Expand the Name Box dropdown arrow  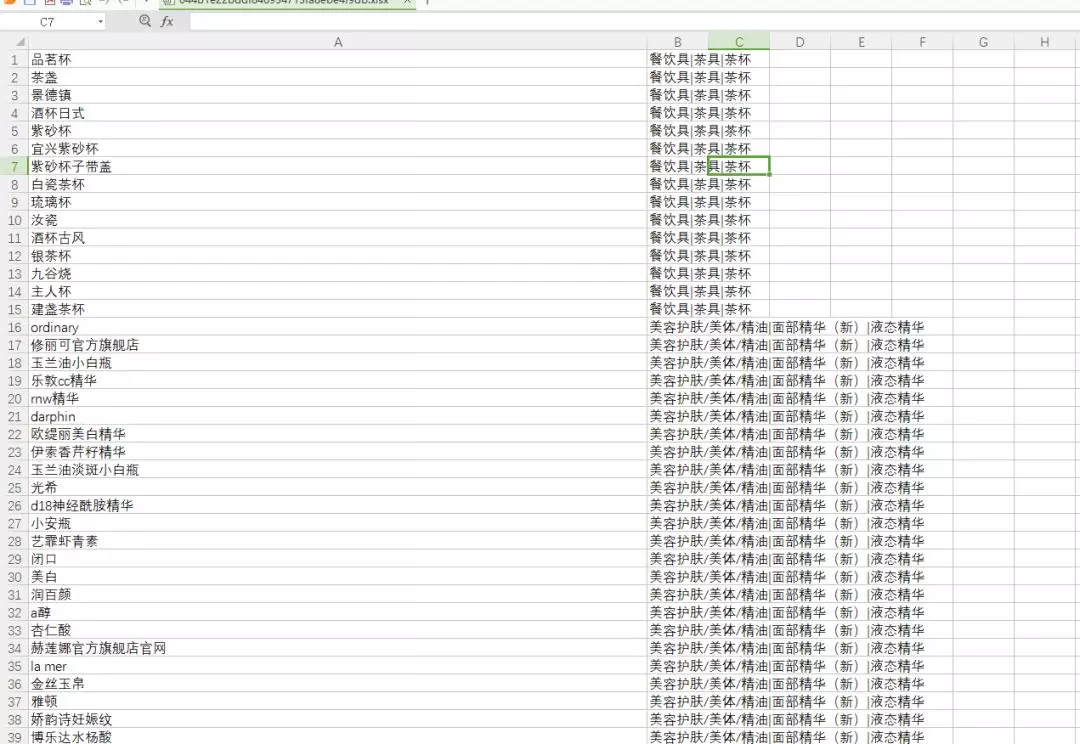point(101,22)
